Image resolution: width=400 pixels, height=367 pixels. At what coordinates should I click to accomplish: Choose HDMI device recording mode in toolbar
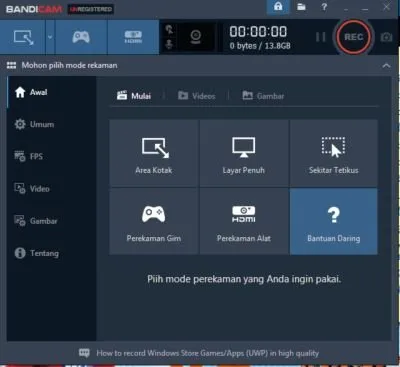133,37
